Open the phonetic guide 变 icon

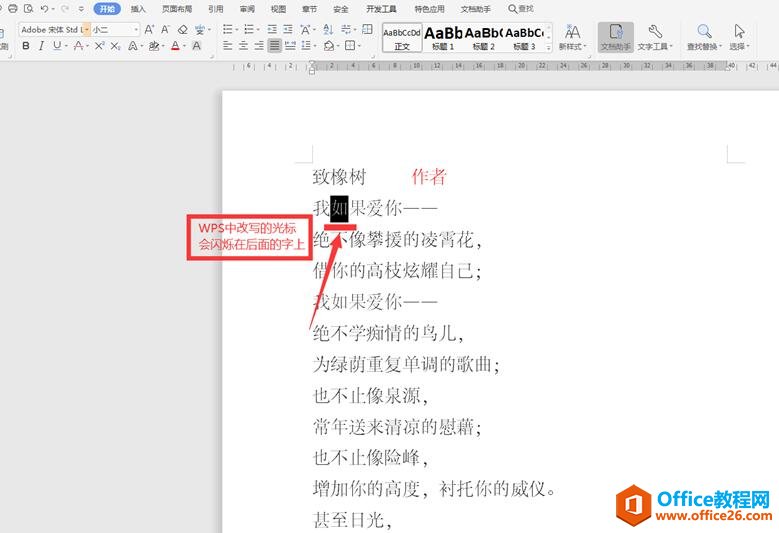coord(200,30)
